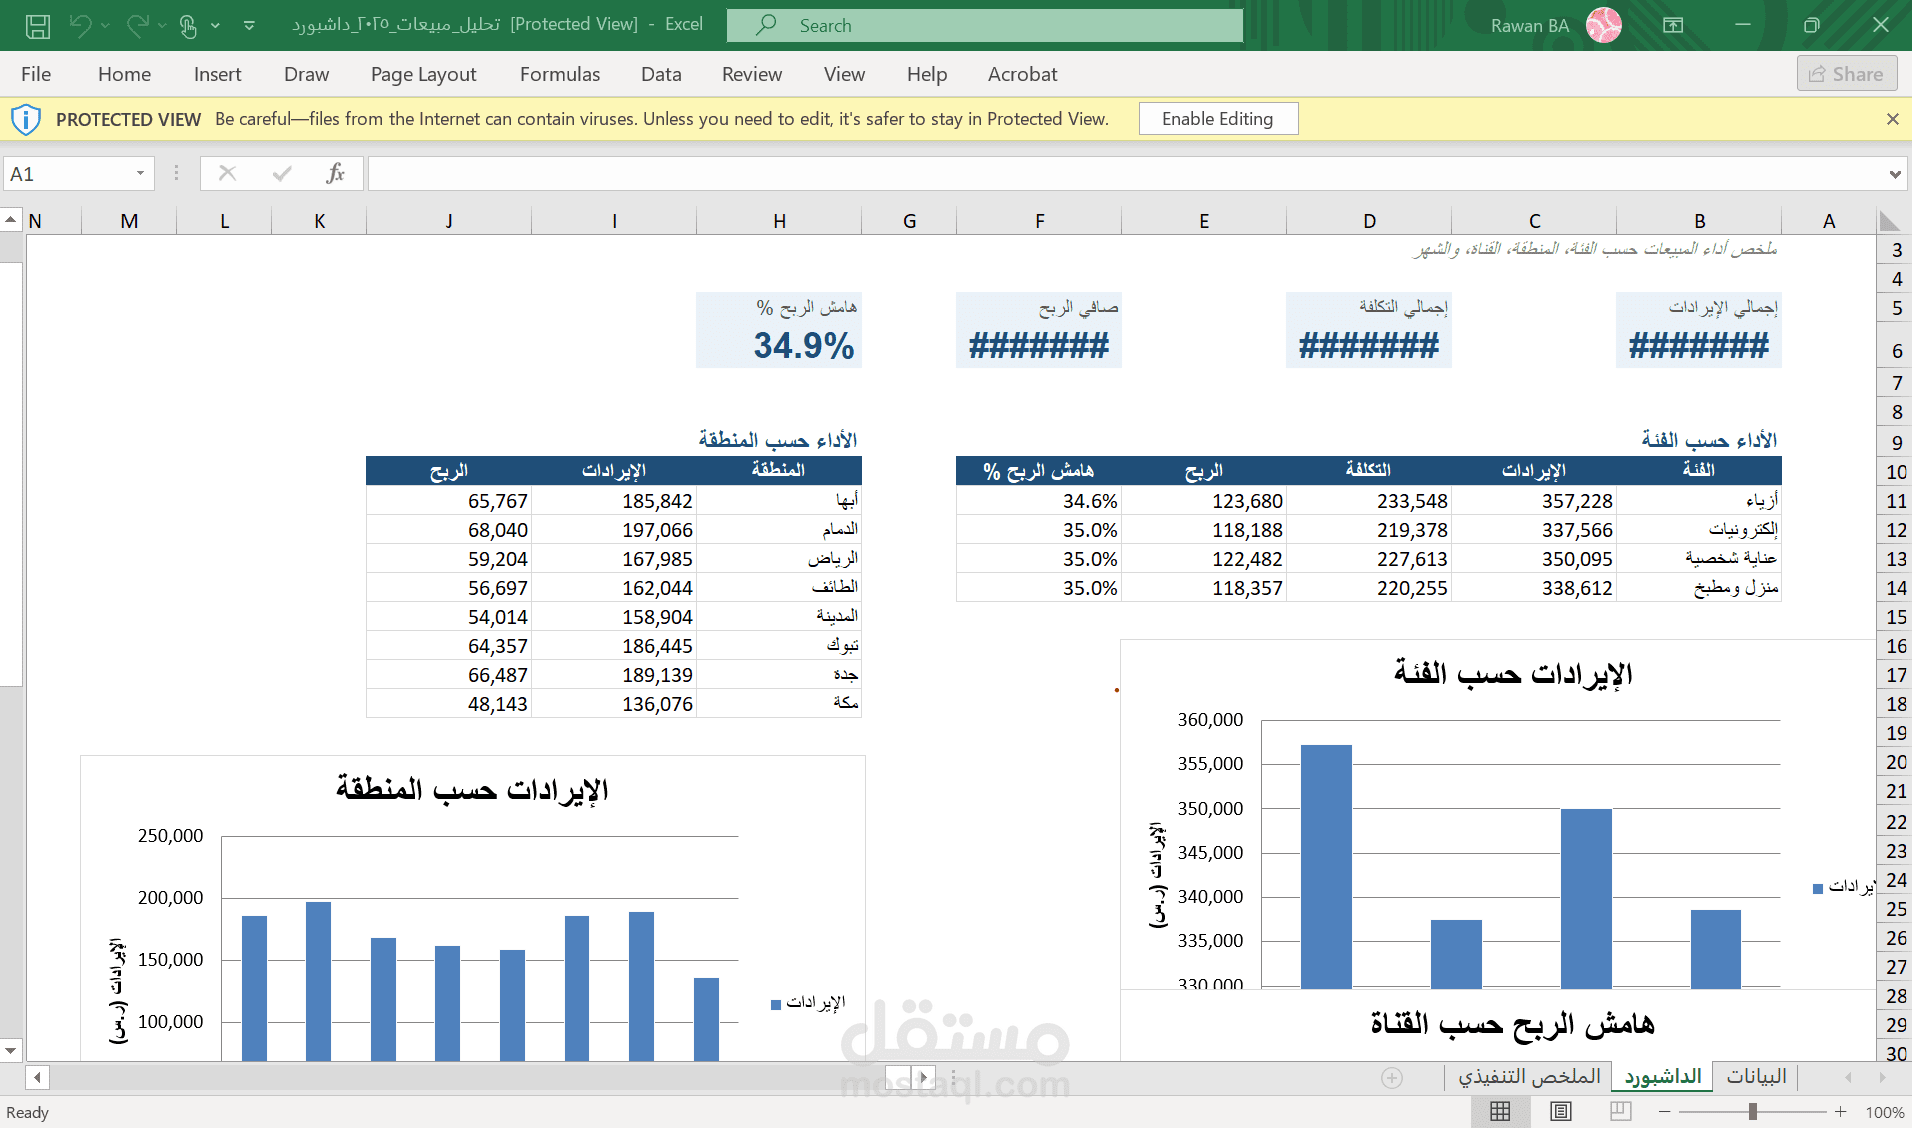Select the 34.9% profit margin cell
1912x1128 pixels.
coord(779,346)
